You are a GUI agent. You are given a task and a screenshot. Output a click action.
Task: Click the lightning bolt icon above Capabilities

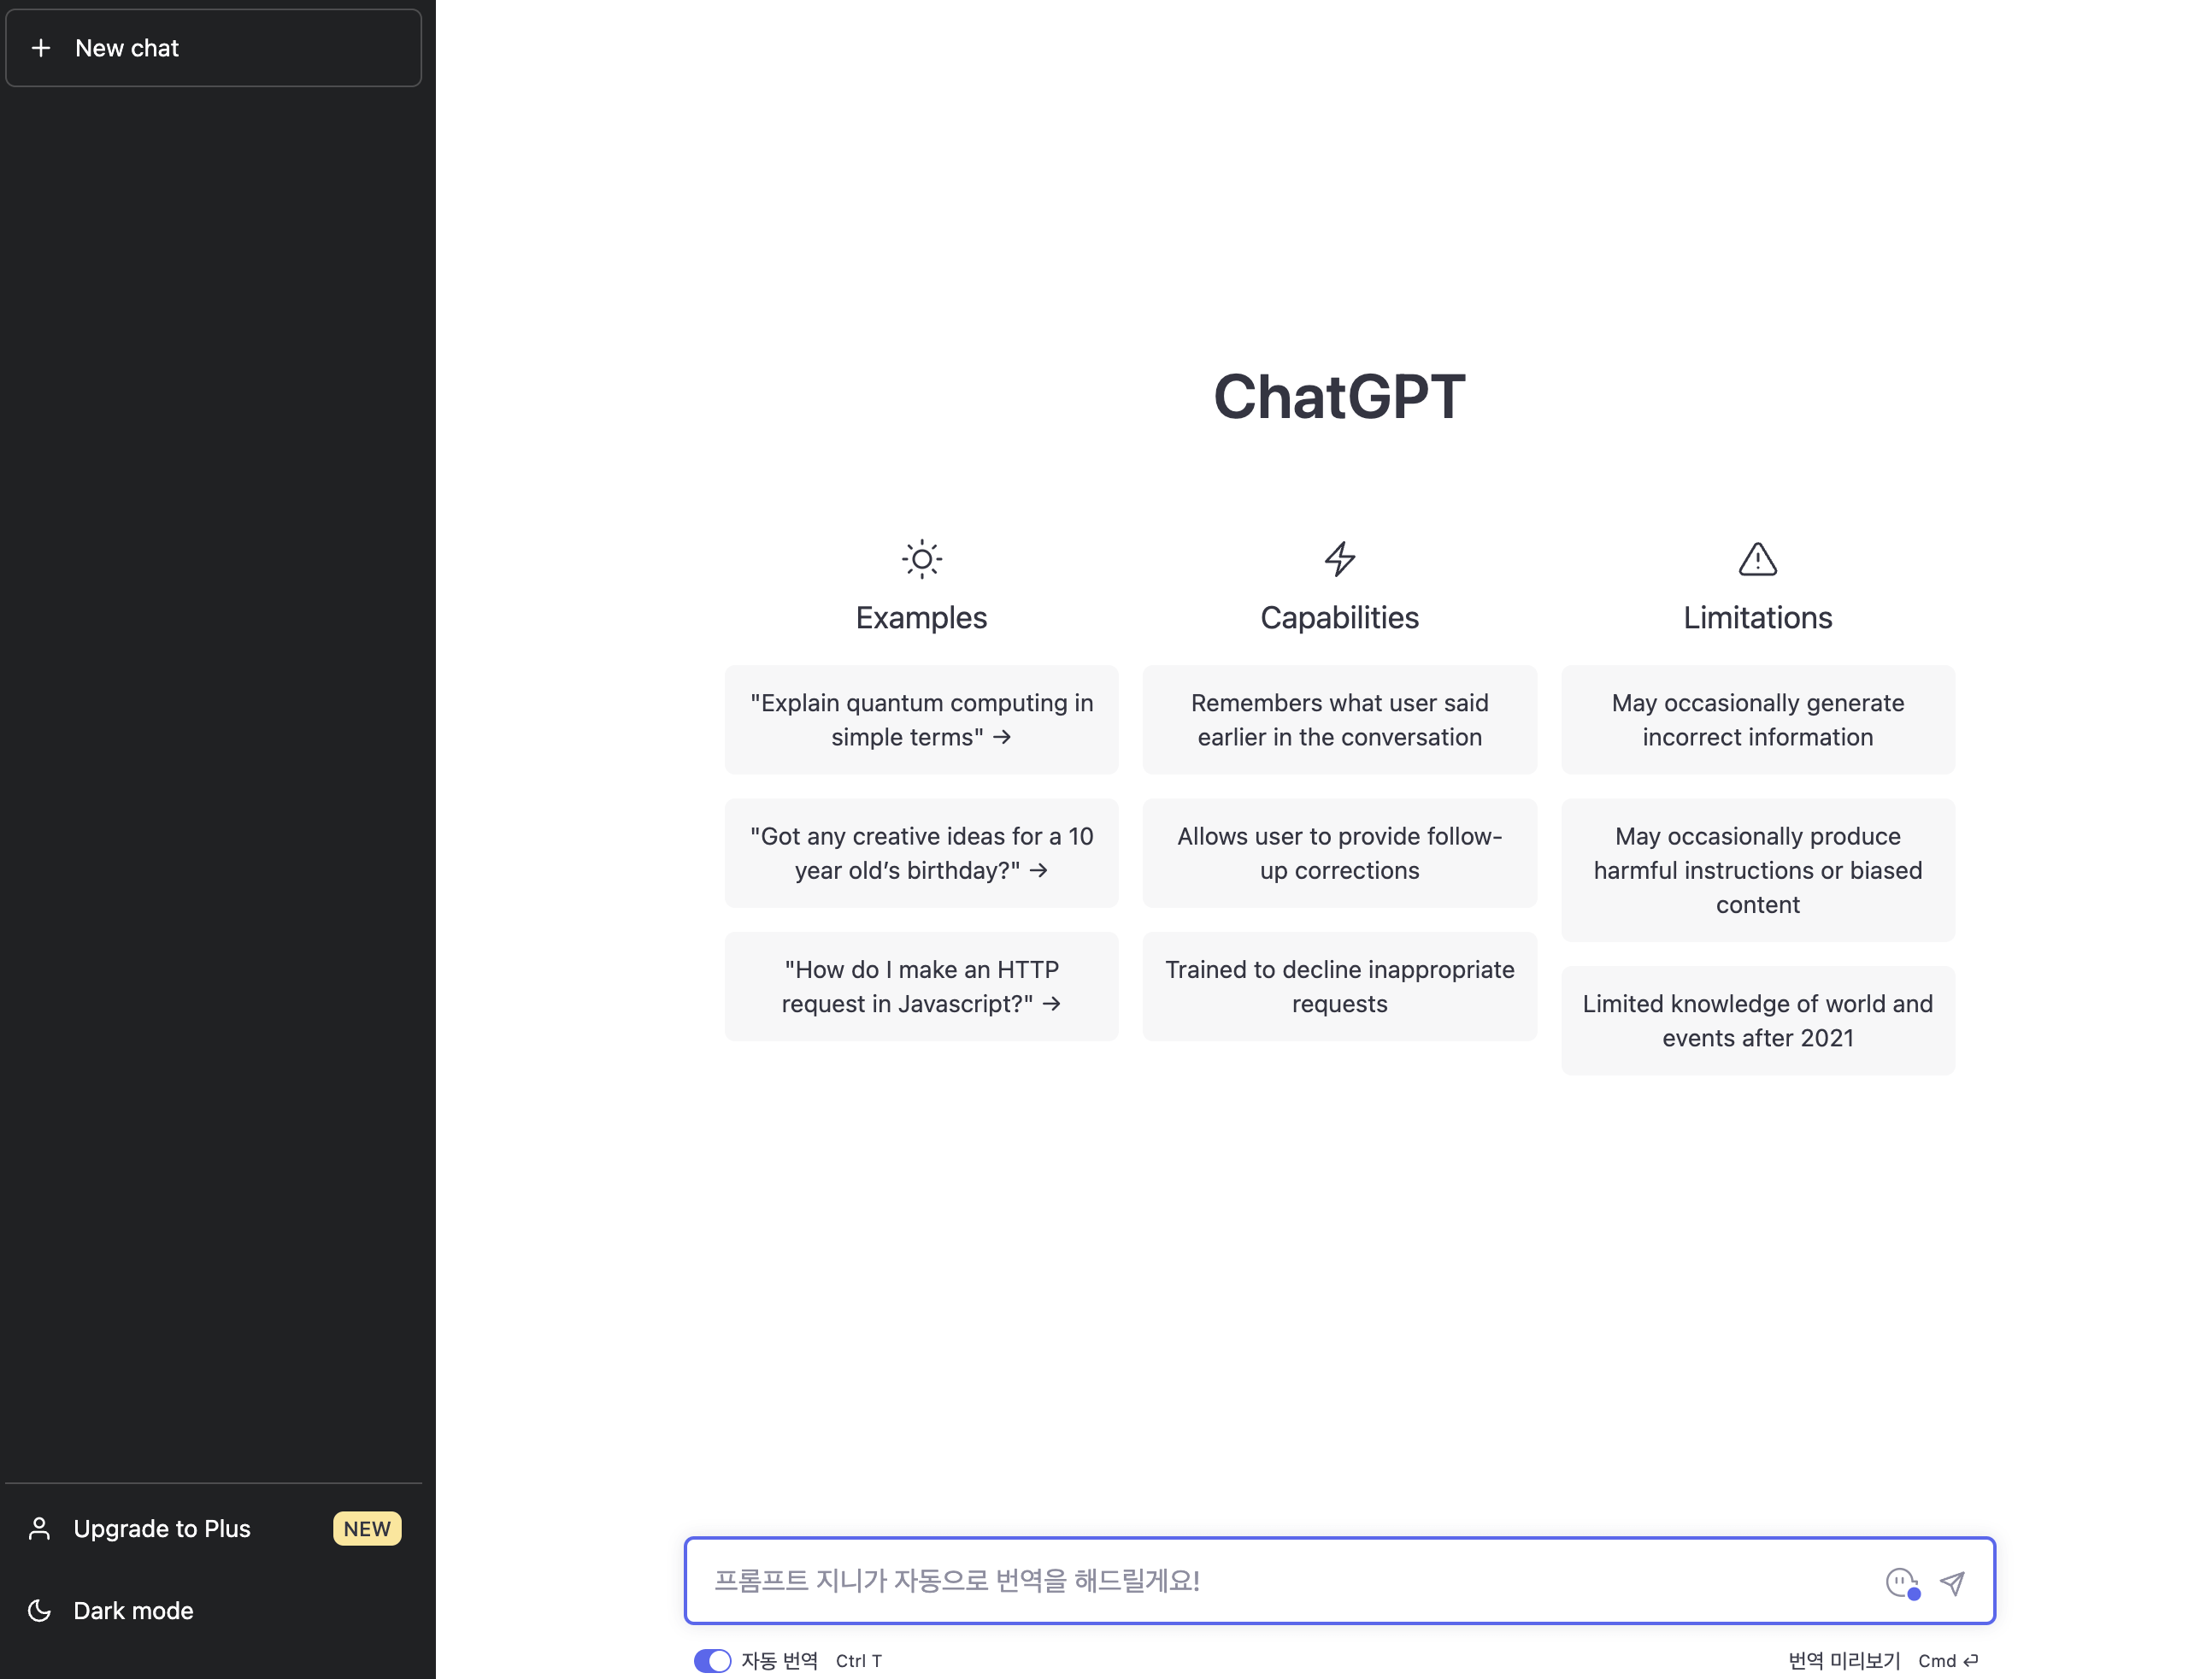(x=1339, y=559)
